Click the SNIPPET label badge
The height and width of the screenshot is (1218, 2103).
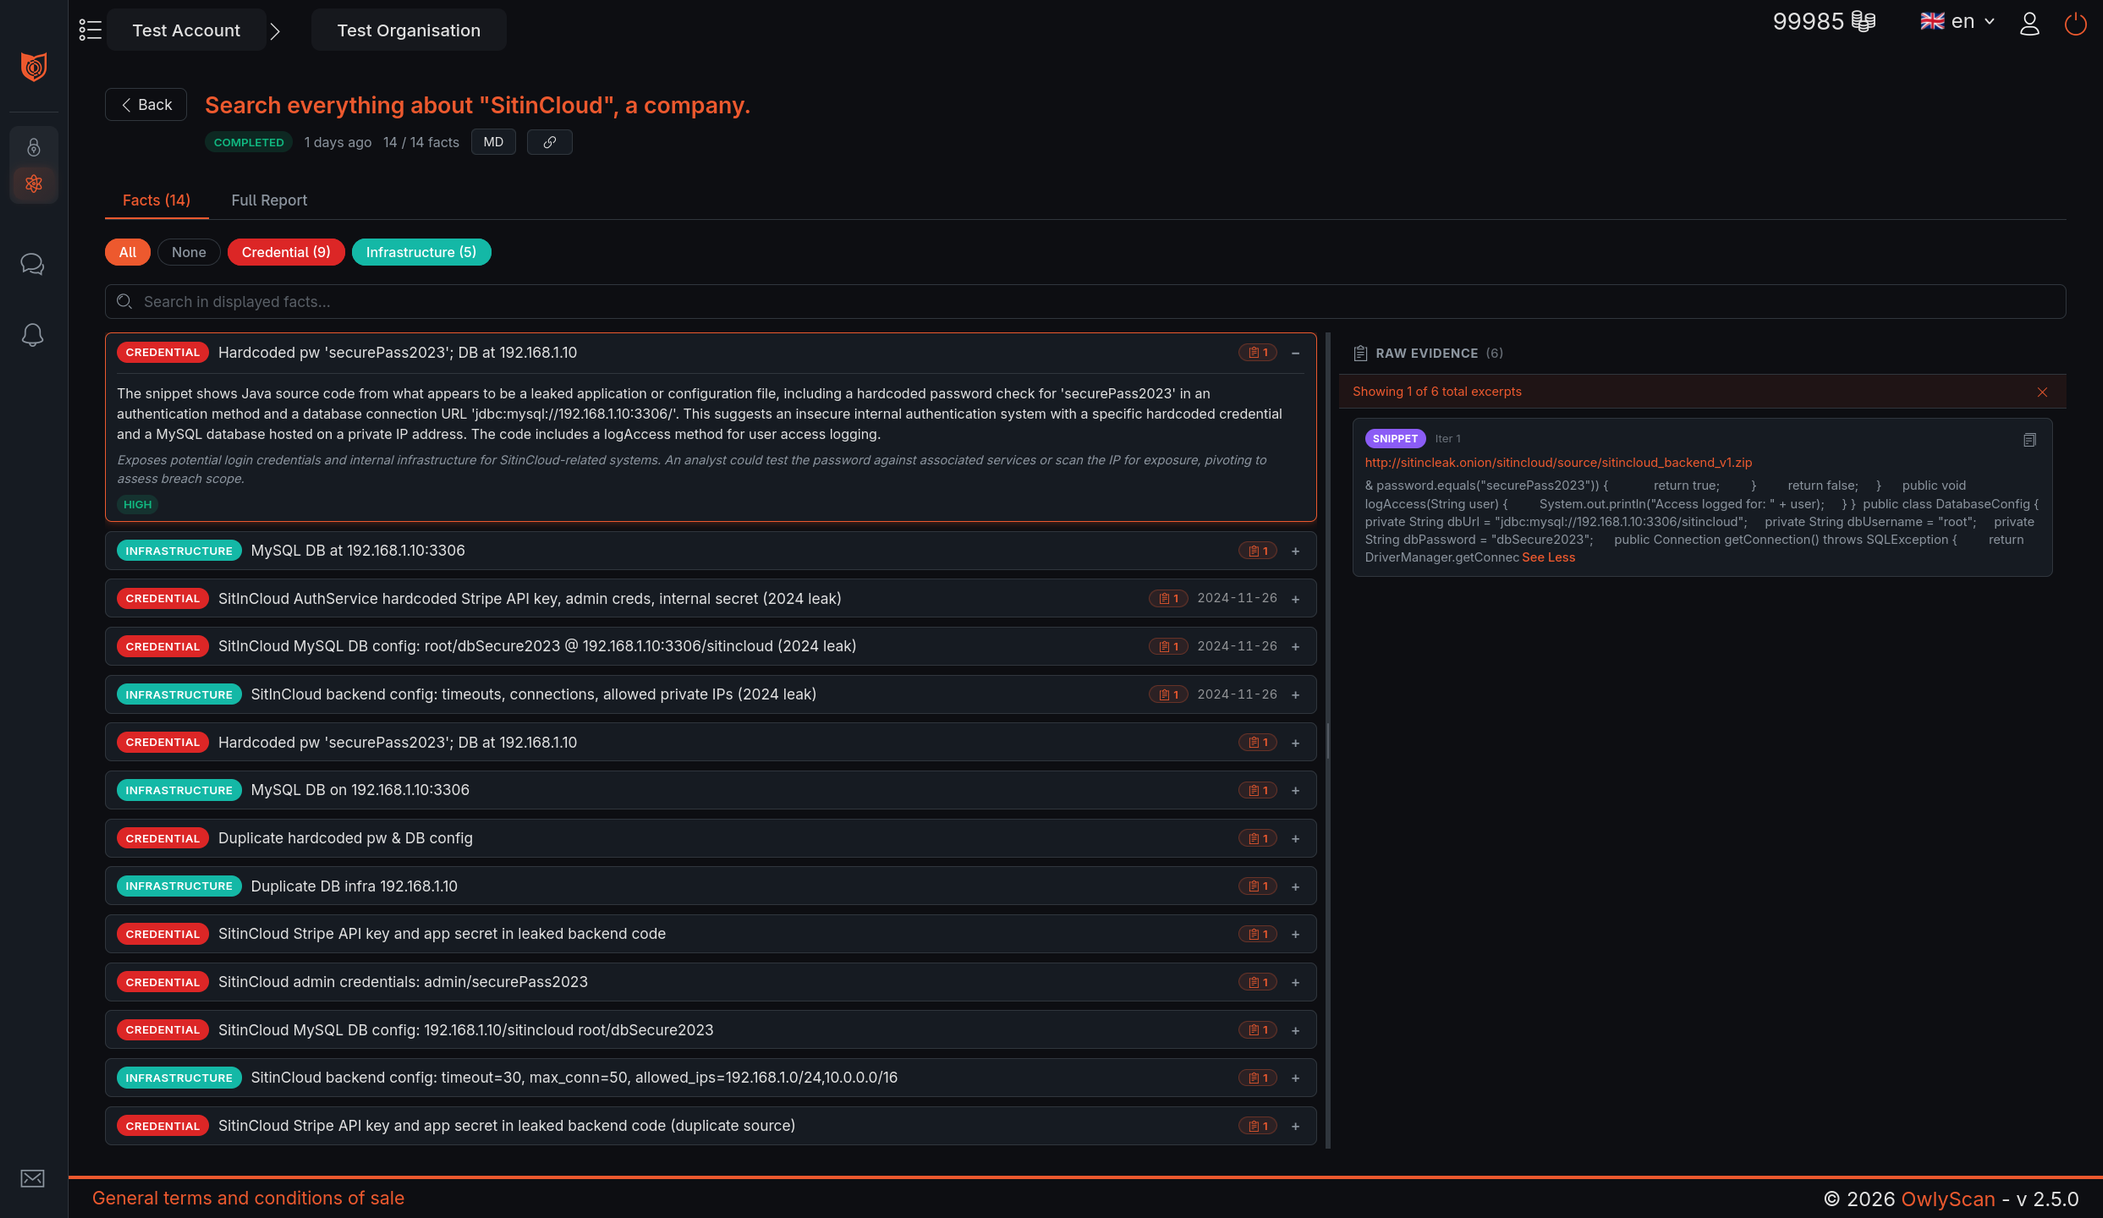click(x=1395, y=439)
